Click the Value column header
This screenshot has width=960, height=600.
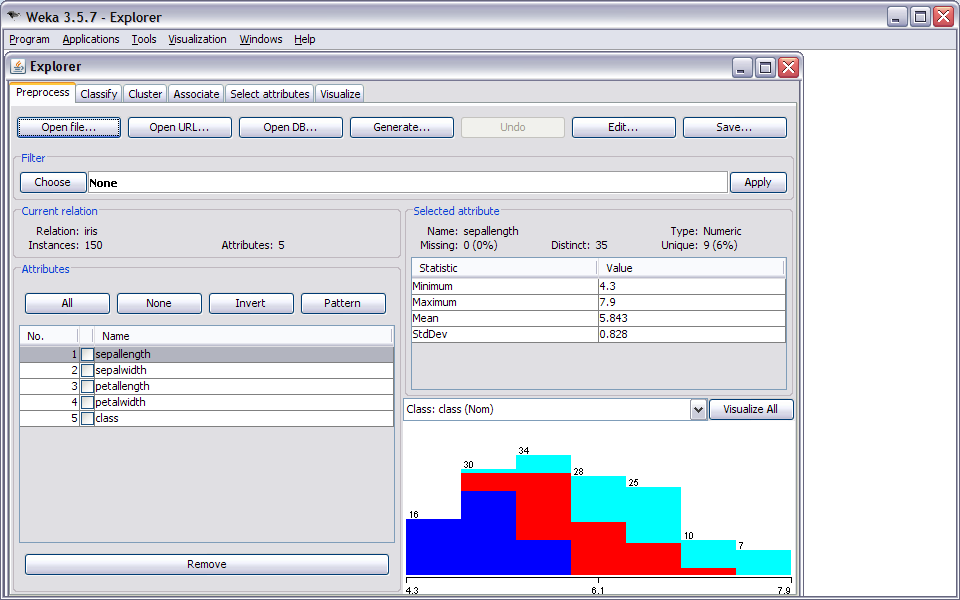click(x=691, y=268)
